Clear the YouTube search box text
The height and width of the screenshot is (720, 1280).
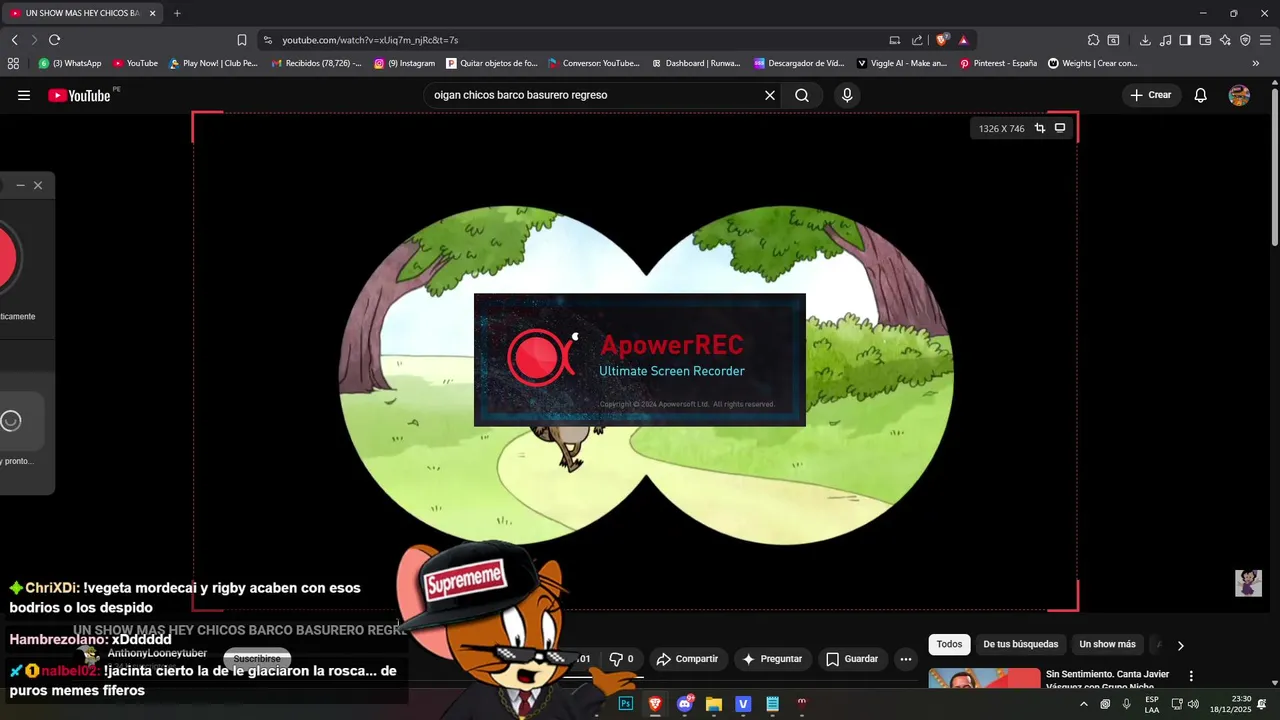pos(770,95)
